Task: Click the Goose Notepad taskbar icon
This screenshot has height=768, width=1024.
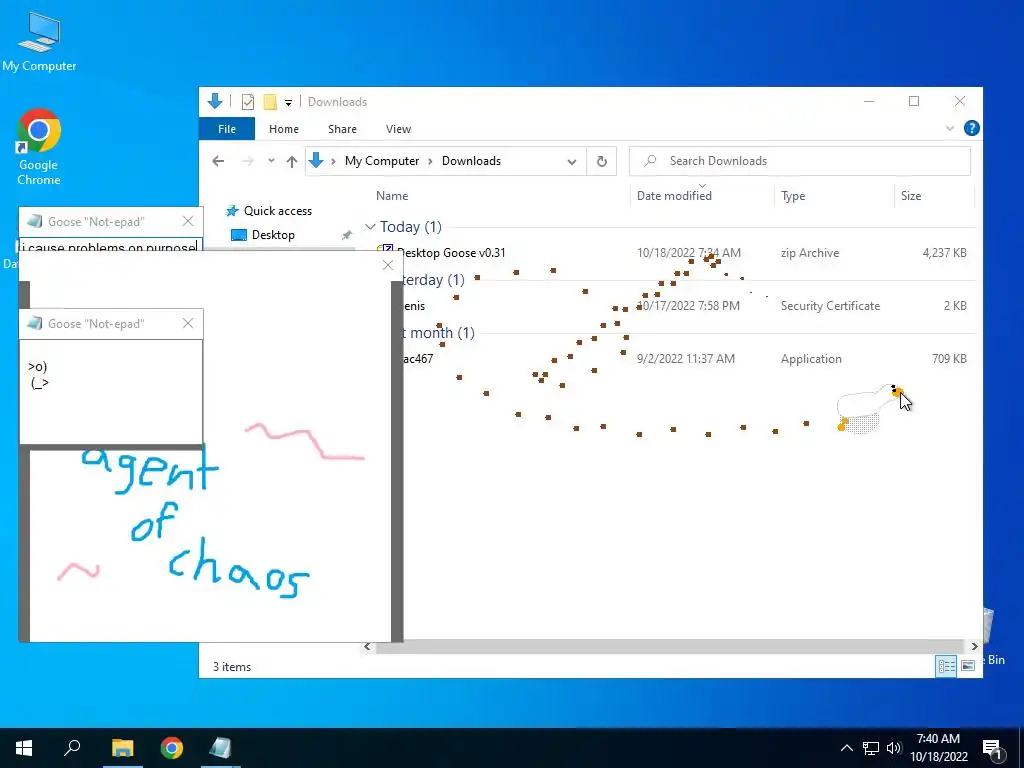Action: [220, 748]
